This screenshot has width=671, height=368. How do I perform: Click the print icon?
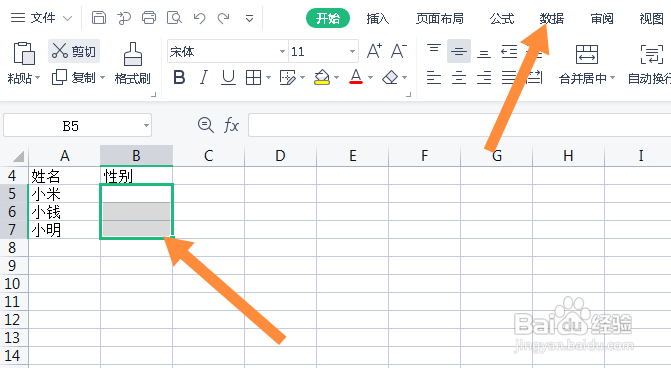point(149,18)
